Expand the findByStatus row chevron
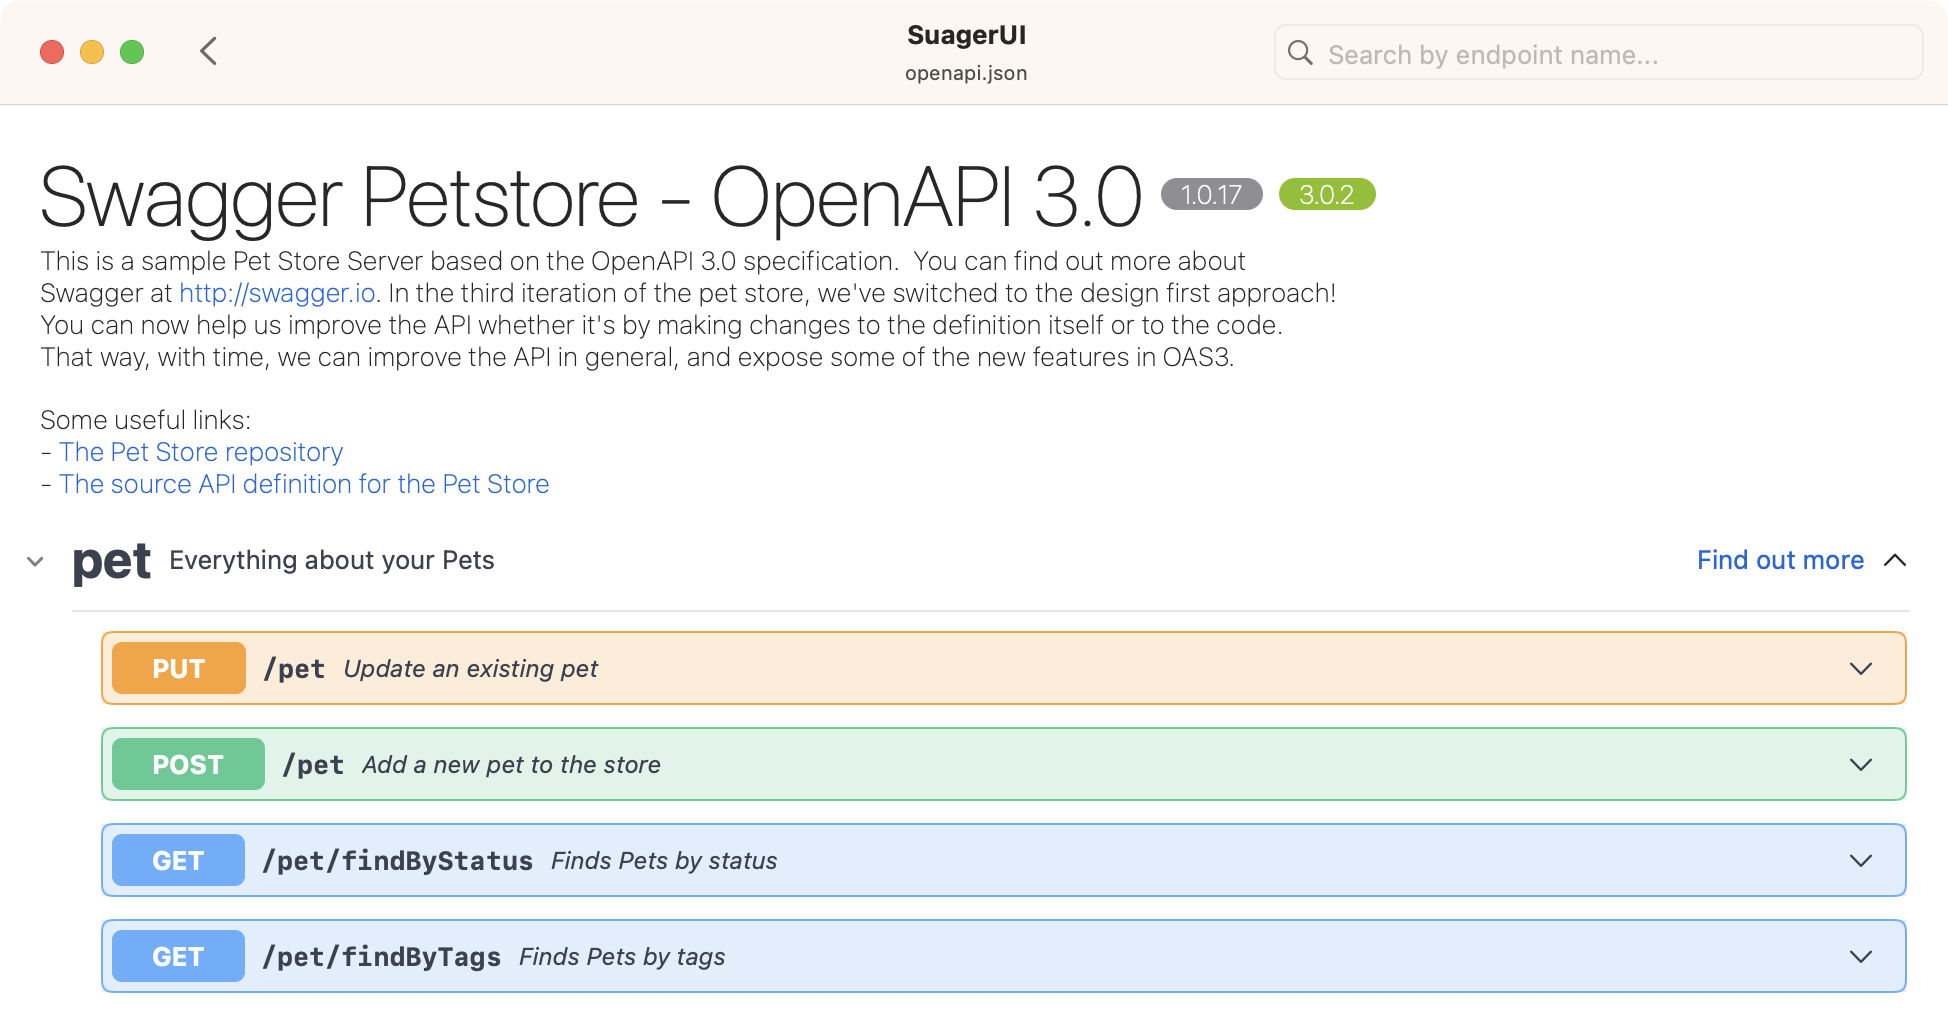This screenshot has height=1034, width=1948. tap(1861, 860)
